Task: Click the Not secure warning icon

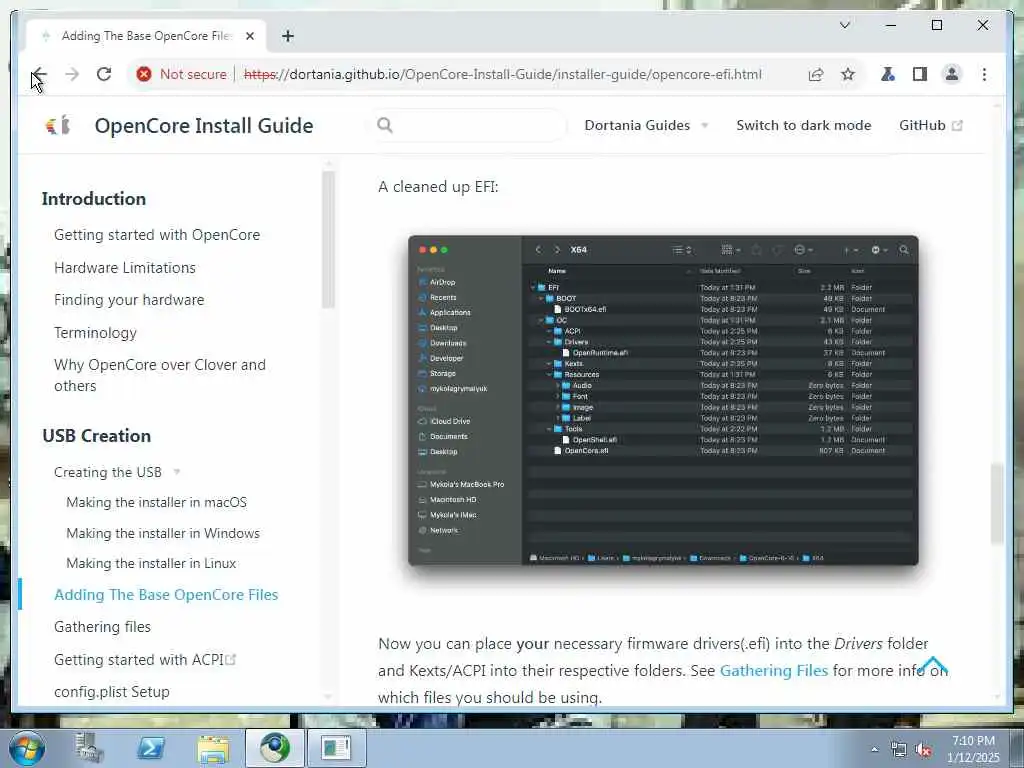Action: click(x=144, y=74)
